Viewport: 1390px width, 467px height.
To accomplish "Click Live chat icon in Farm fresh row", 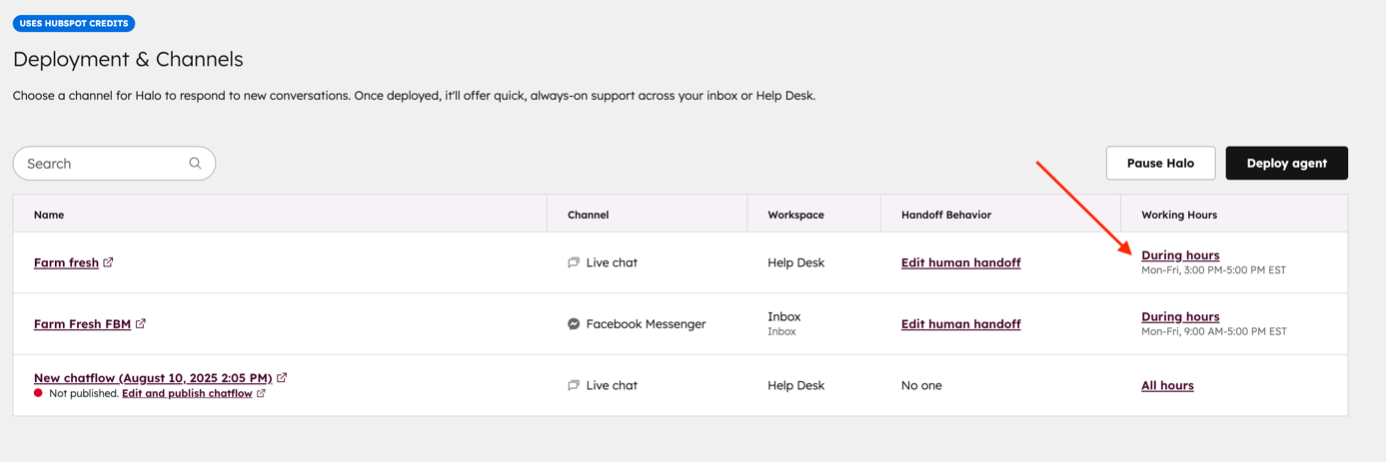I will 574,263.
